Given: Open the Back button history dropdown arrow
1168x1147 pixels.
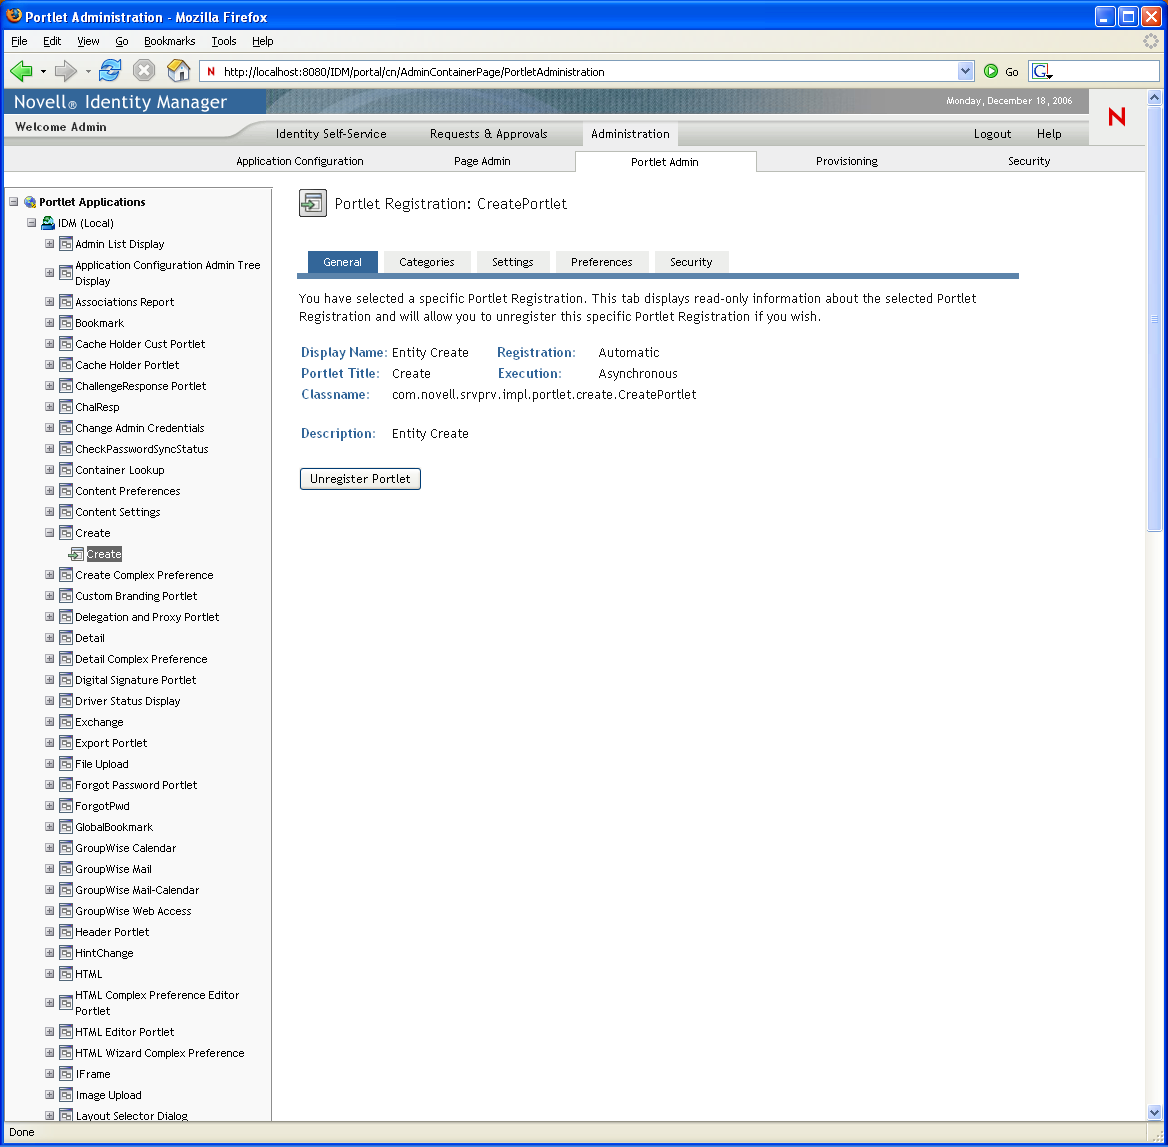Looking at the screenshot, I should (43, 72).
